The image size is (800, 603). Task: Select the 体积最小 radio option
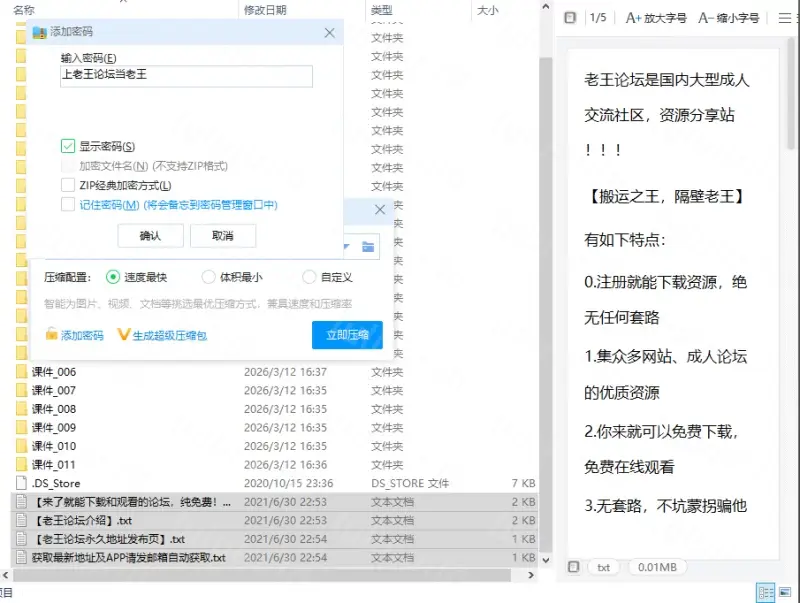click(x=208, y=277)
